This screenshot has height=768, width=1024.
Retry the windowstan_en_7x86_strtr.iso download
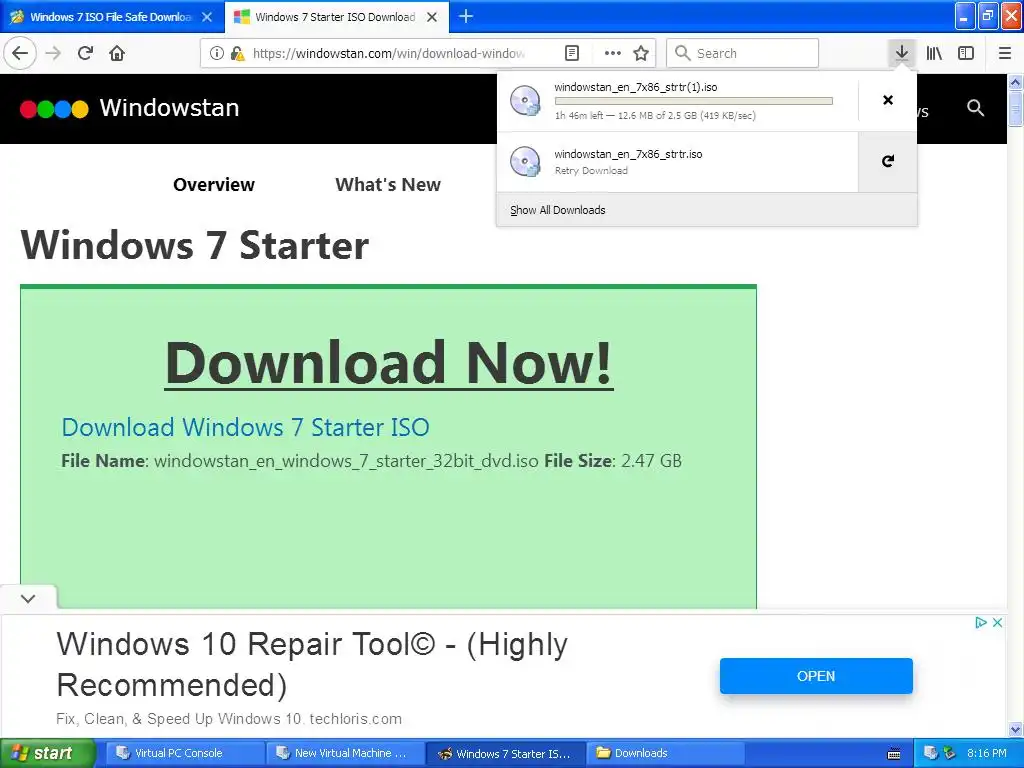[888, 161]
